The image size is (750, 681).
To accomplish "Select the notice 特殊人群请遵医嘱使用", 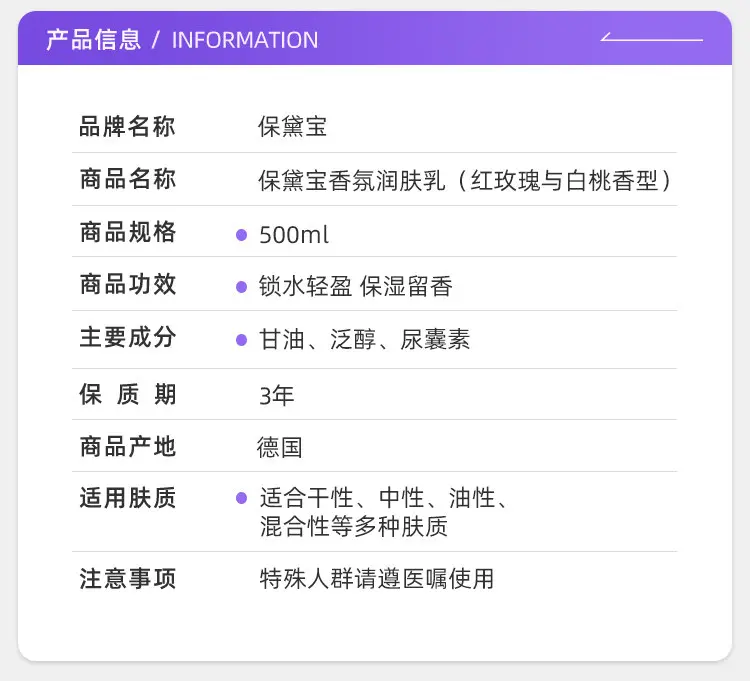I will pyautogui.click(x=376, y=579).
